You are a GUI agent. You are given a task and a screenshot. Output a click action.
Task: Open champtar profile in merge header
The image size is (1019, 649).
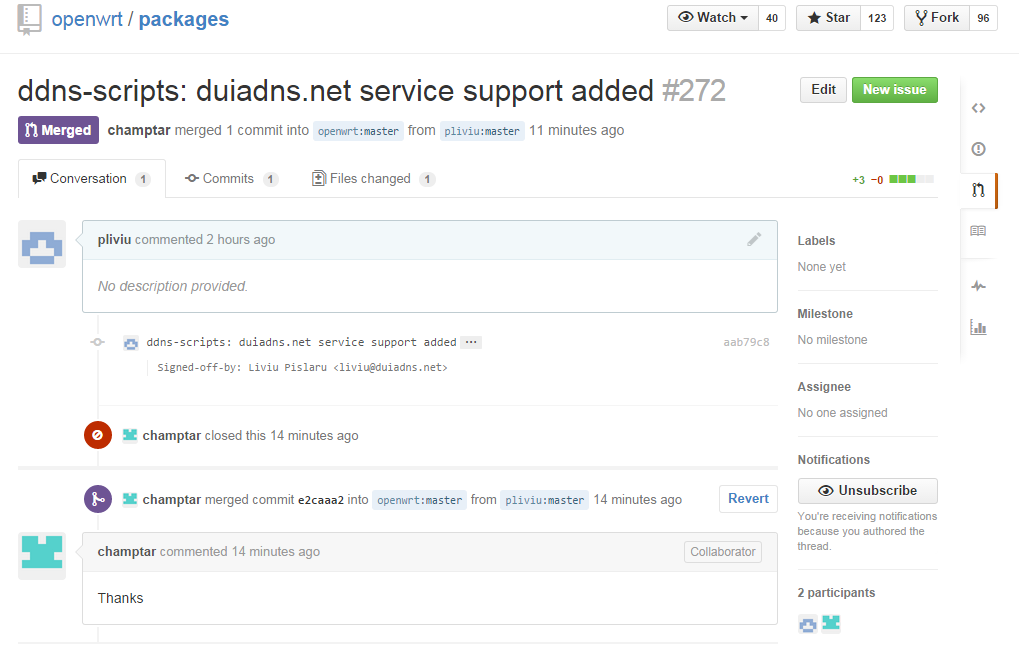139,130
